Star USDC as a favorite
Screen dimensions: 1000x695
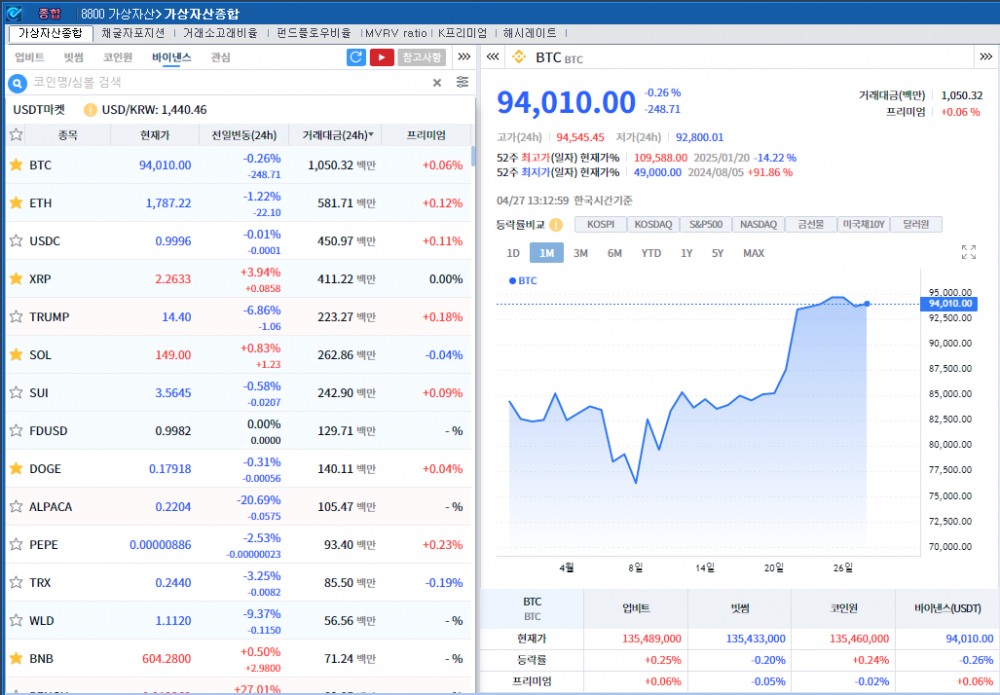[18, 241]
